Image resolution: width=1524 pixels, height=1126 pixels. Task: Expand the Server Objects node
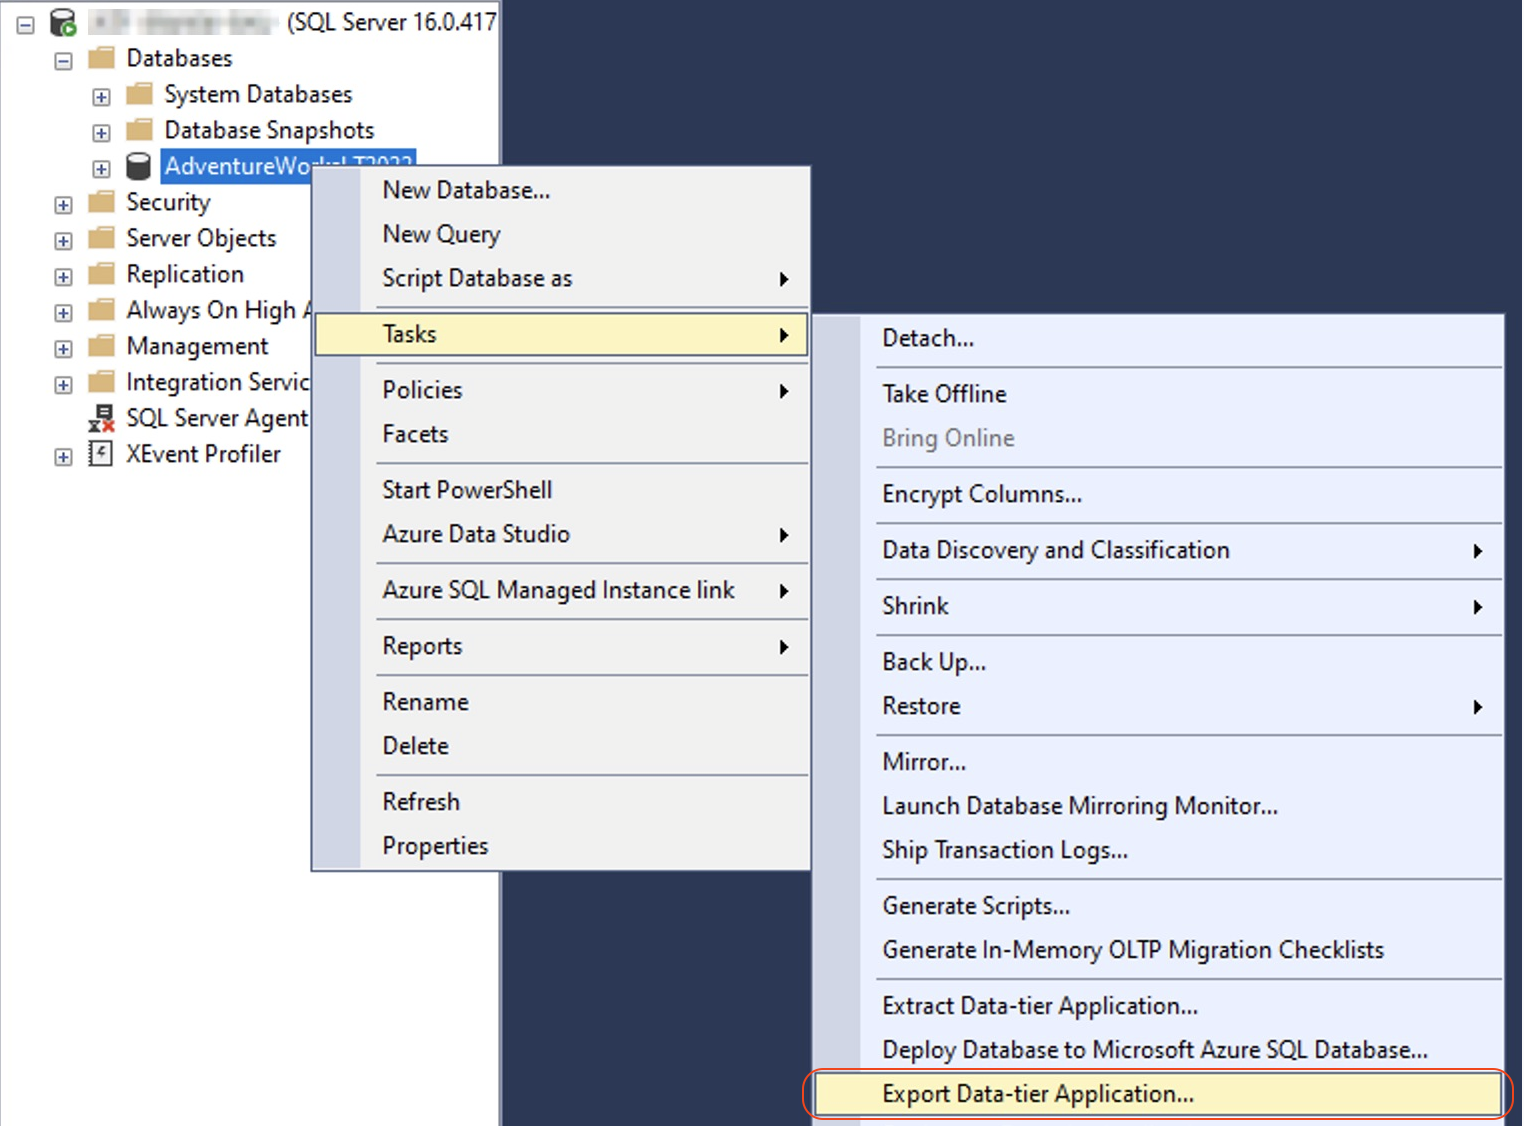coord(62,238)
